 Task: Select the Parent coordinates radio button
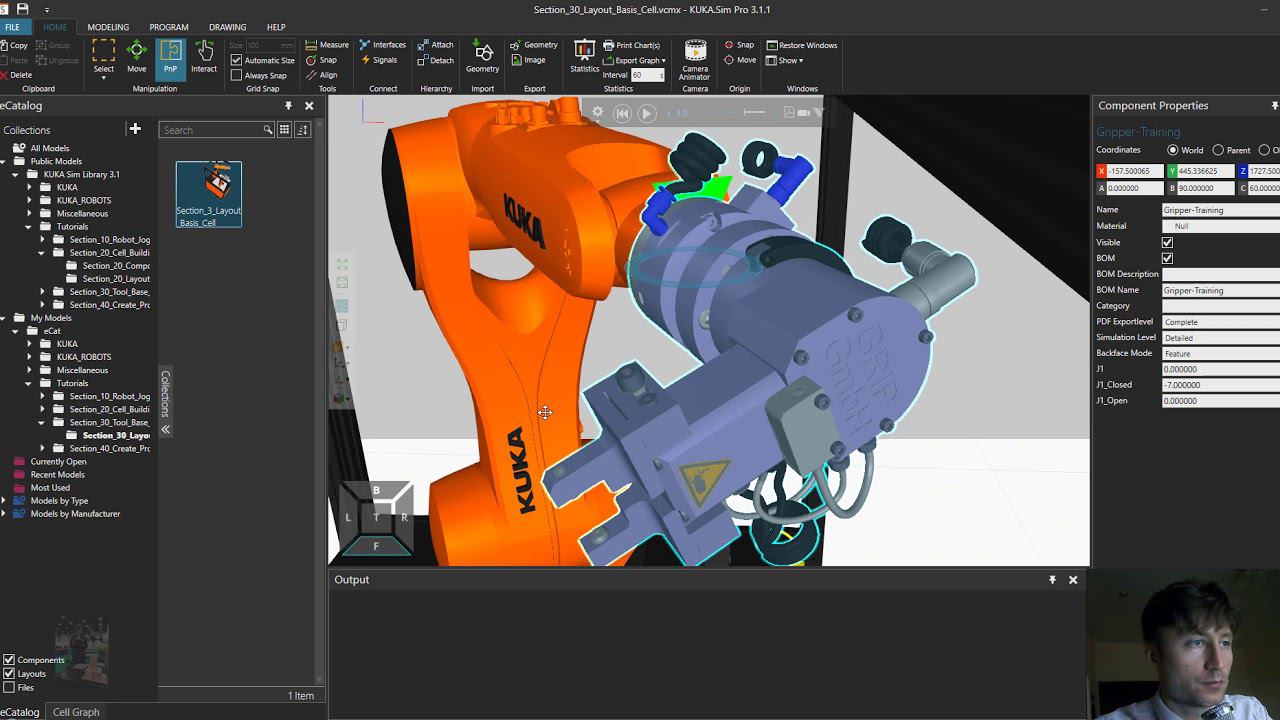[1218, 150]
